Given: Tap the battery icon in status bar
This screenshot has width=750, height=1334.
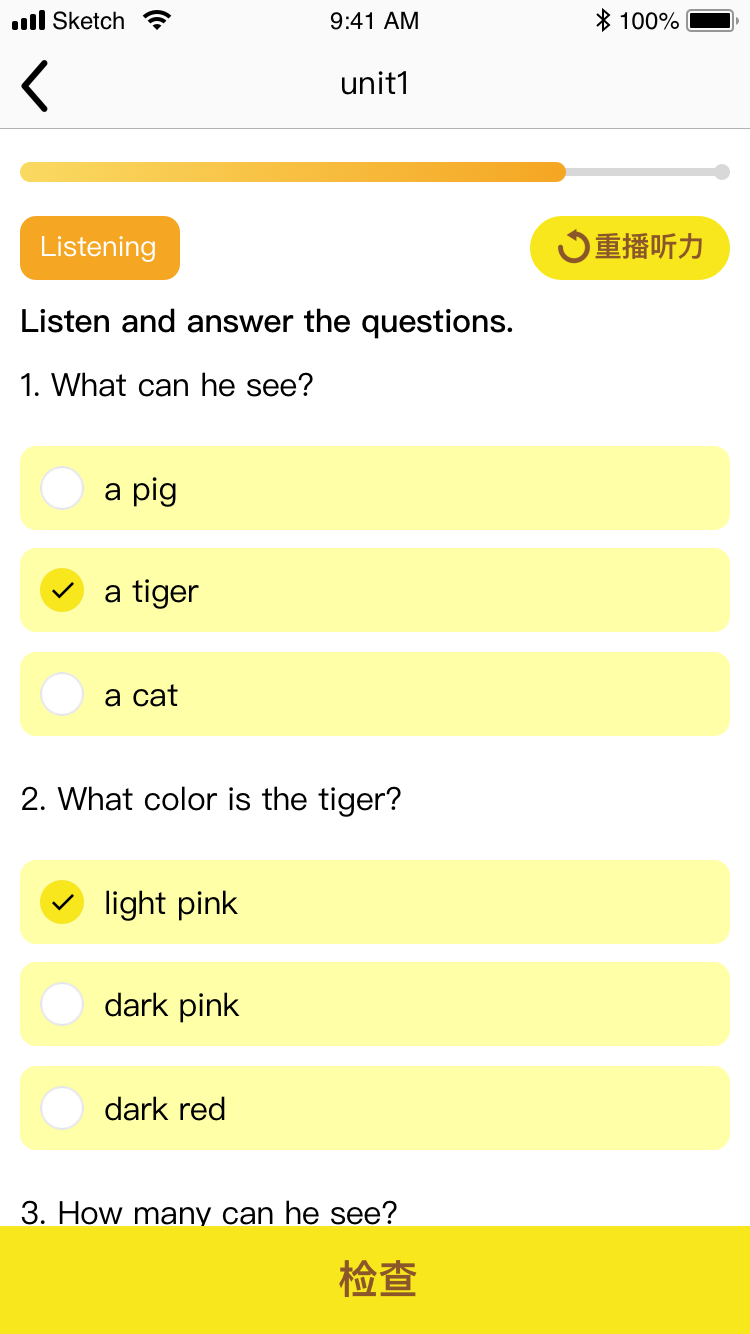Looking at the screenshot, I should 711,20.
